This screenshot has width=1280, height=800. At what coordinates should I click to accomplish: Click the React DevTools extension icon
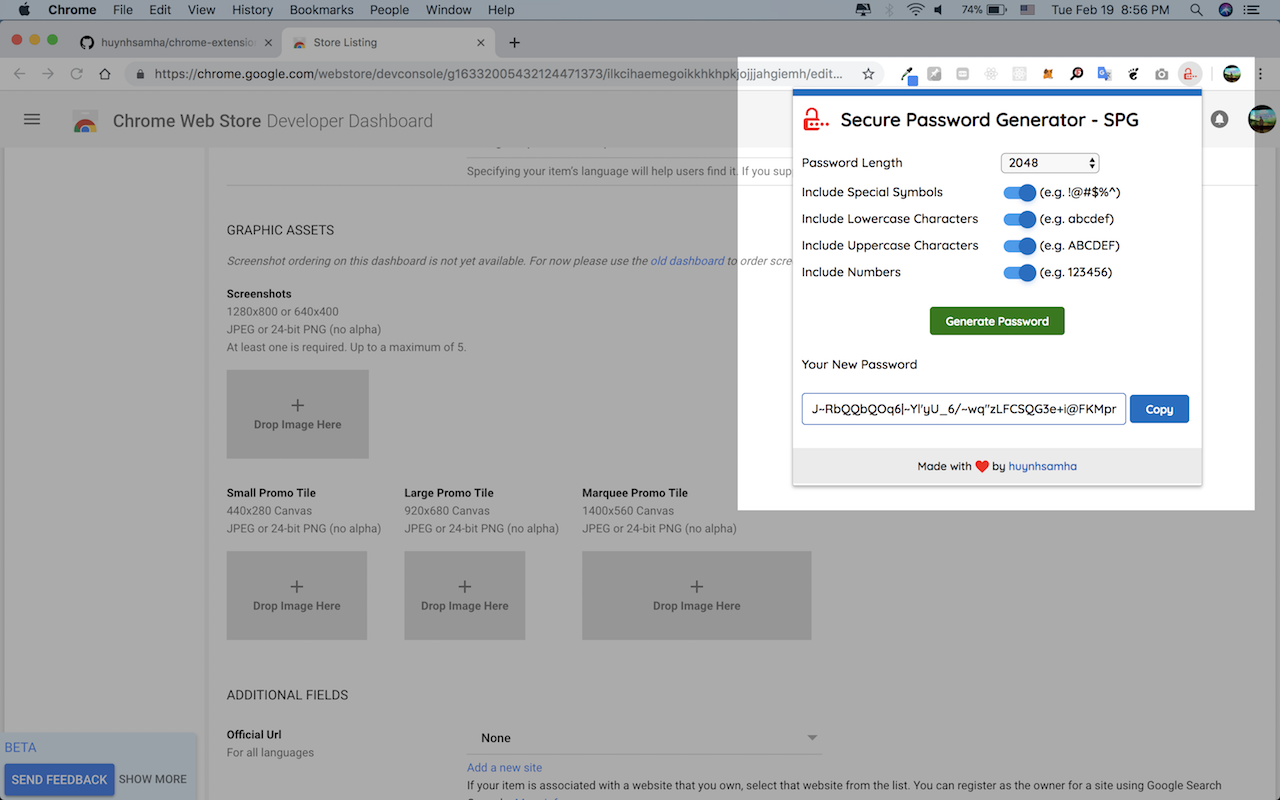coord(991,74)
